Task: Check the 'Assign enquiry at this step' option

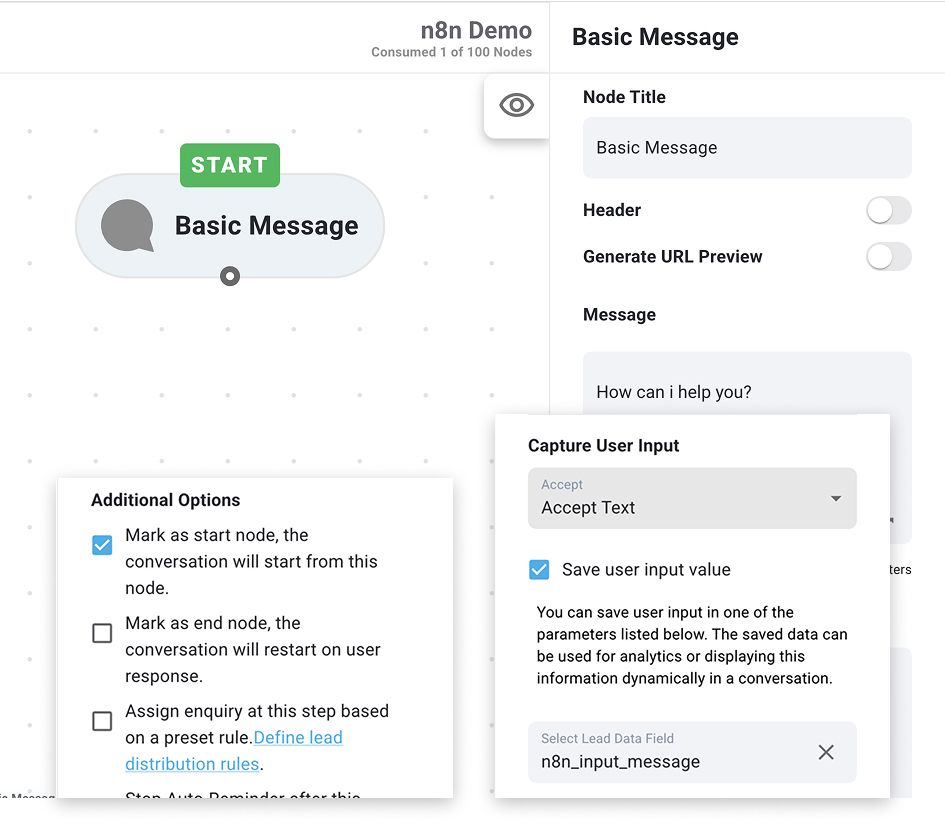Action: (x=101, y=721)
